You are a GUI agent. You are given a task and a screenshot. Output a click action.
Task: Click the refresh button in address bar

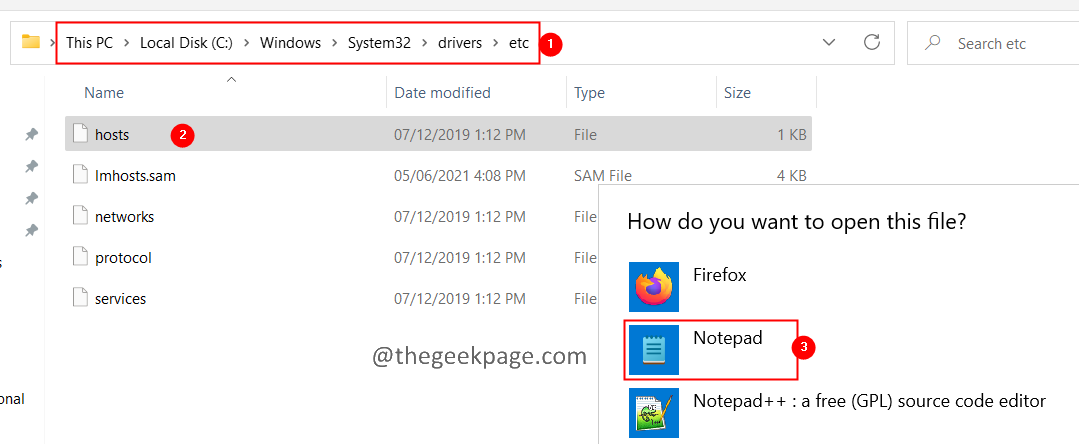pyautogui.click(x=872, y=43)
